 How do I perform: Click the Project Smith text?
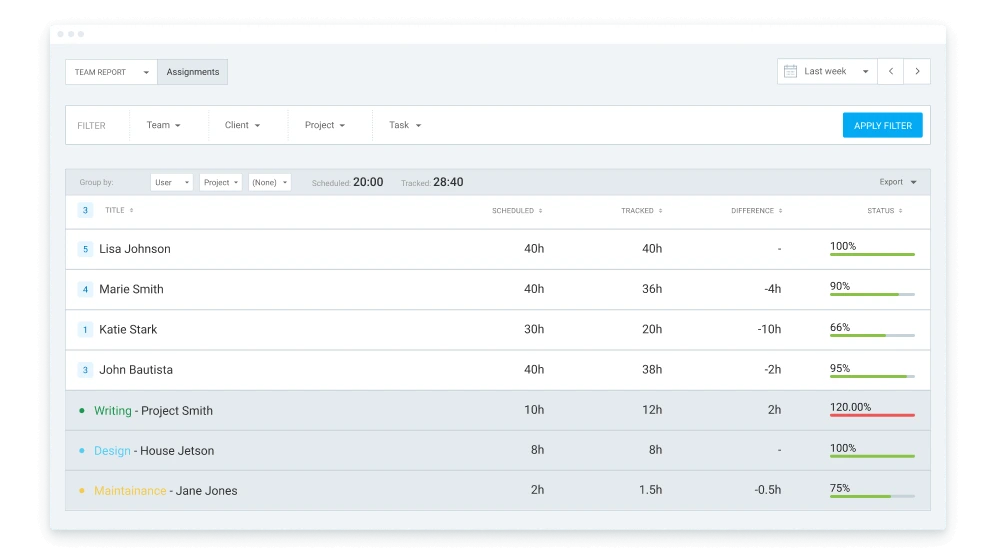point(177,410)
